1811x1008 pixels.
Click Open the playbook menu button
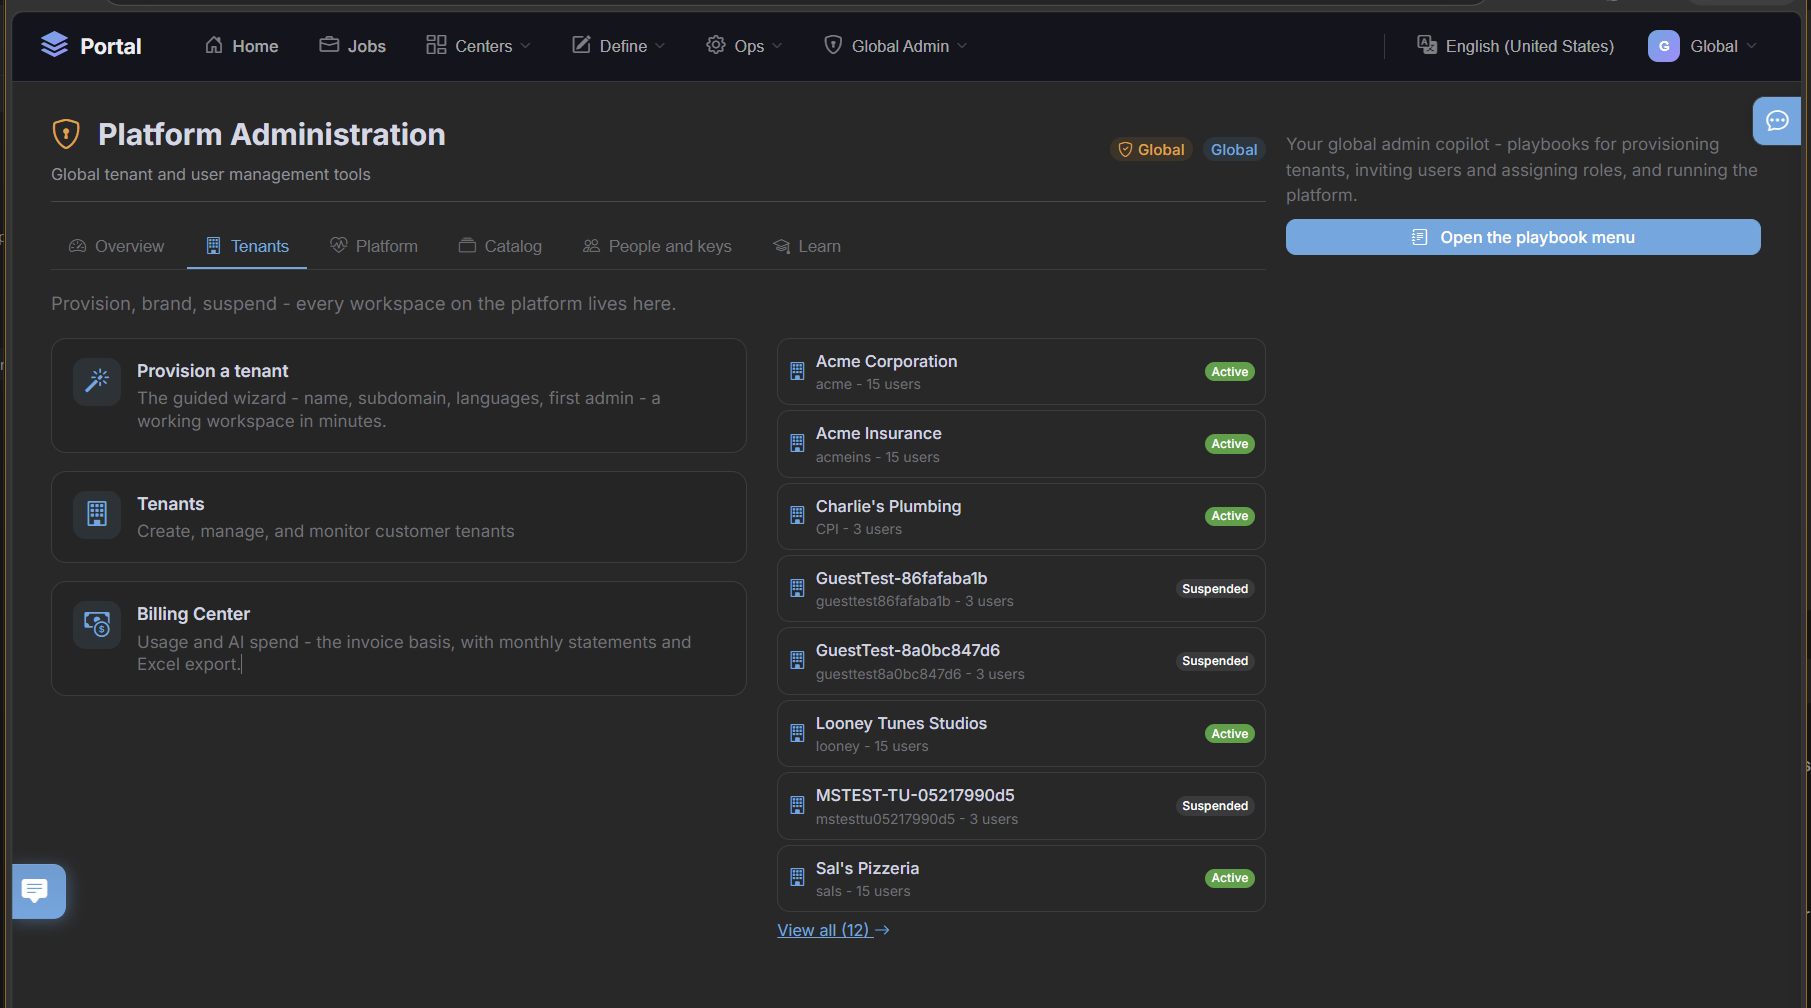(x=1523, y=237)
